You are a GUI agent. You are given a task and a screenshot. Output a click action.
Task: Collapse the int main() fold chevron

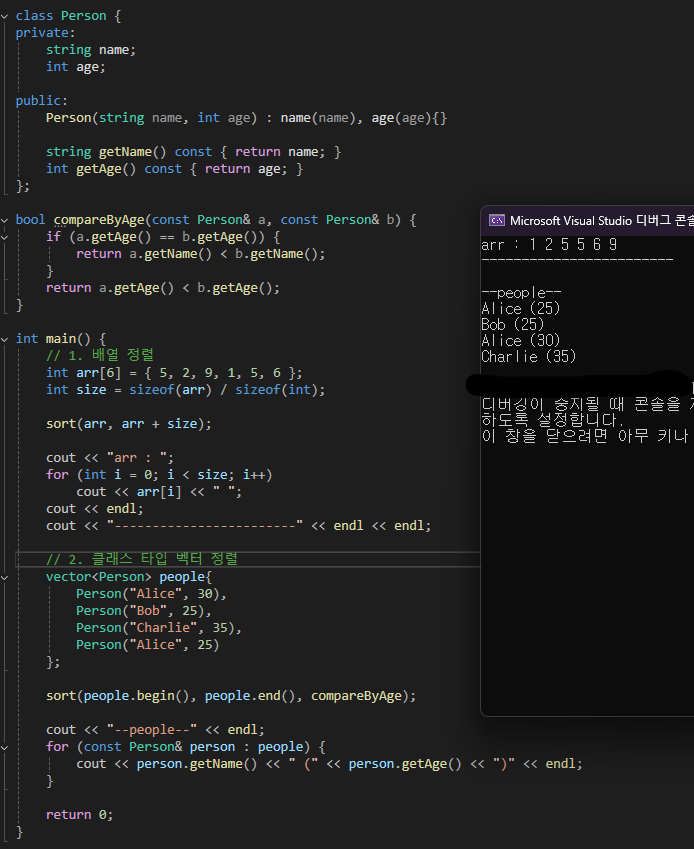[4, 339]
